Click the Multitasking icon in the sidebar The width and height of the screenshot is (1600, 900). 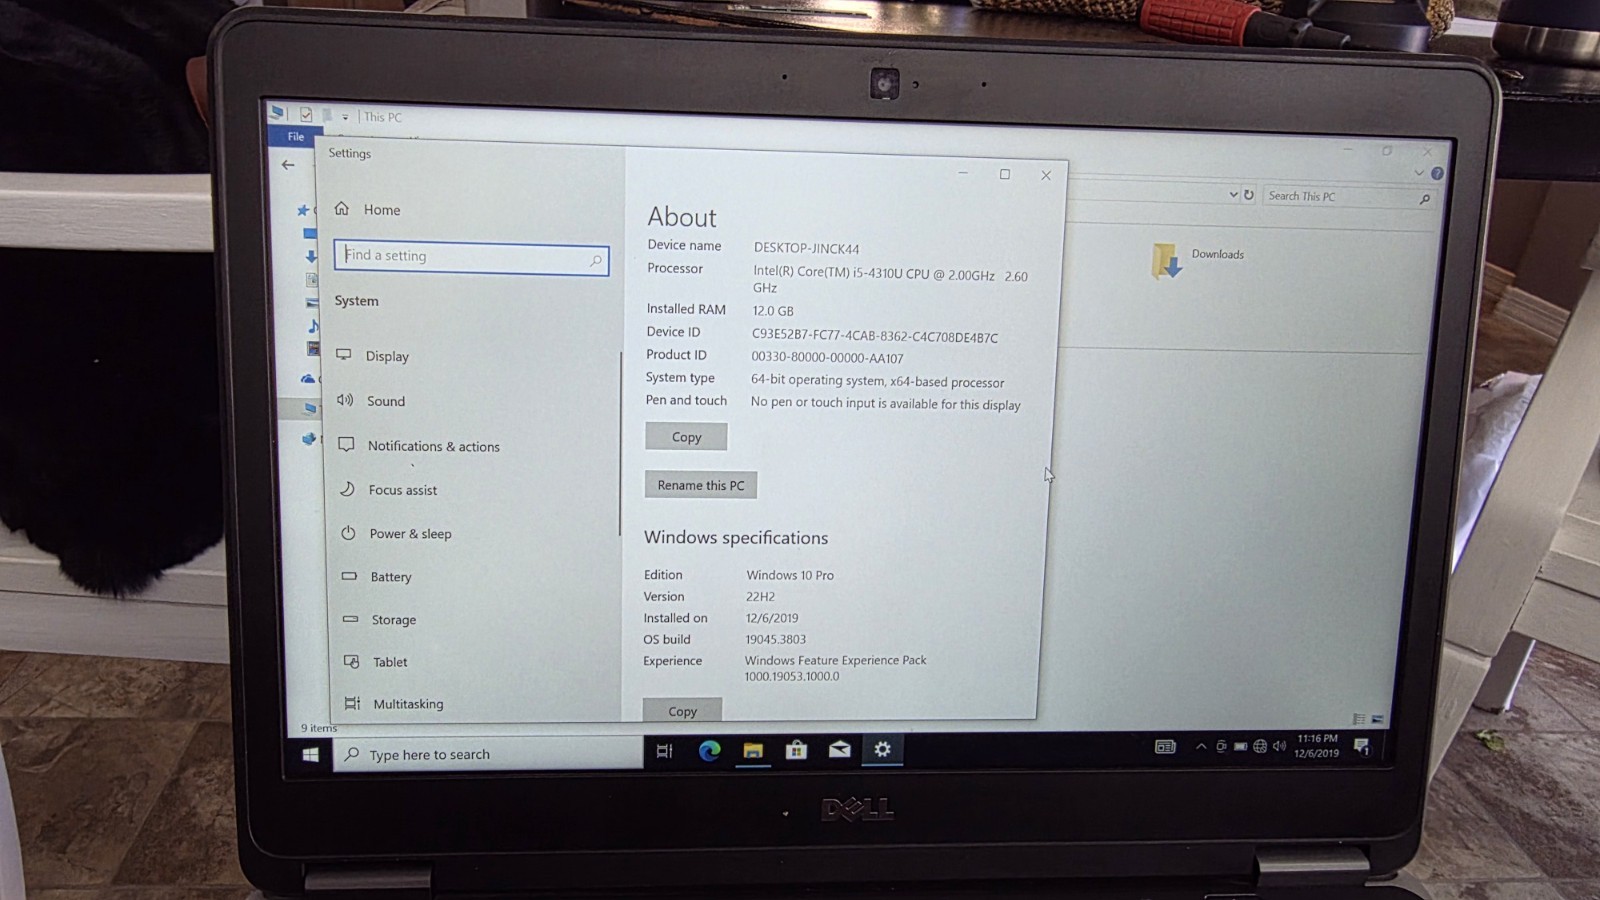352,703
